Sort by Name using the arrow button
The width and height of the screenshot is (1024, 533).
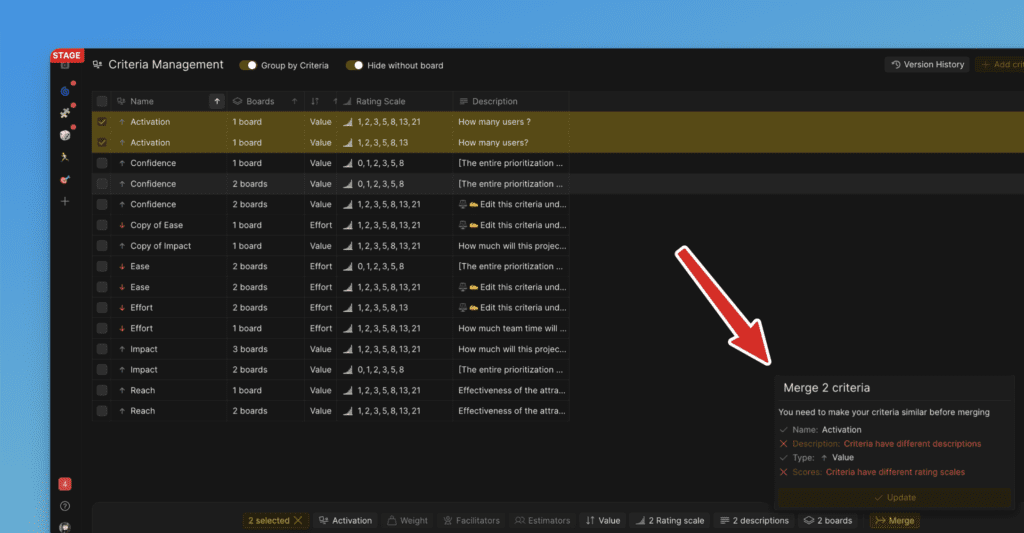click(217, 101)
